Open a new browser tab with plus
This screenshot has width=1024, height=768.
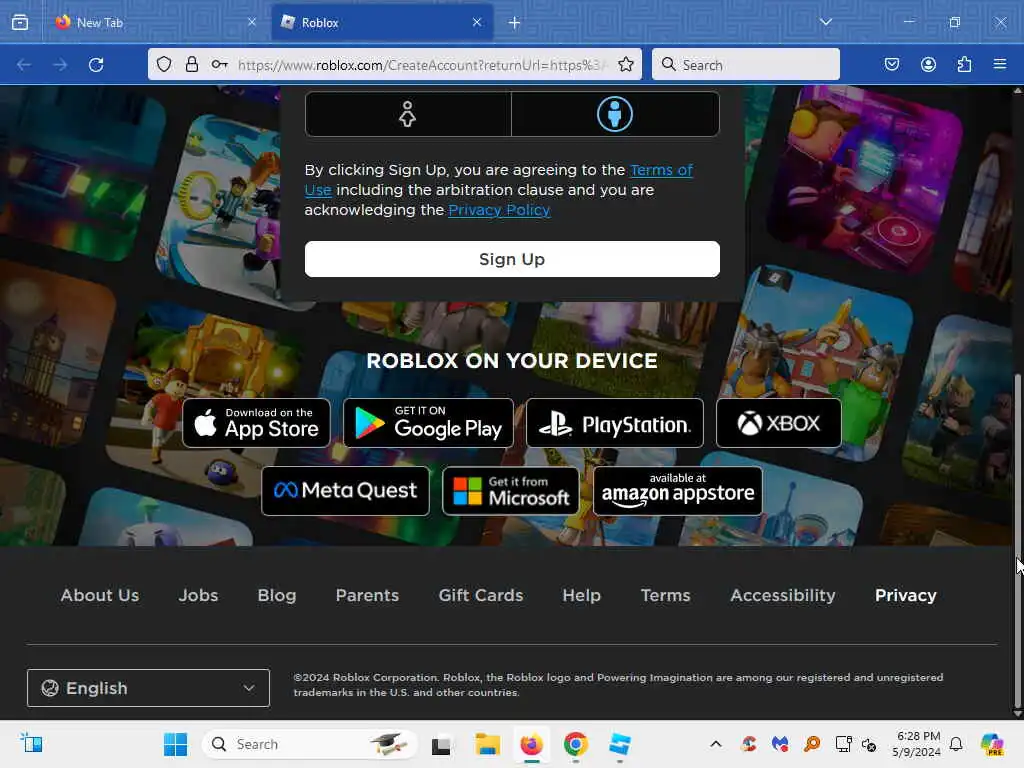click(515, 23)
